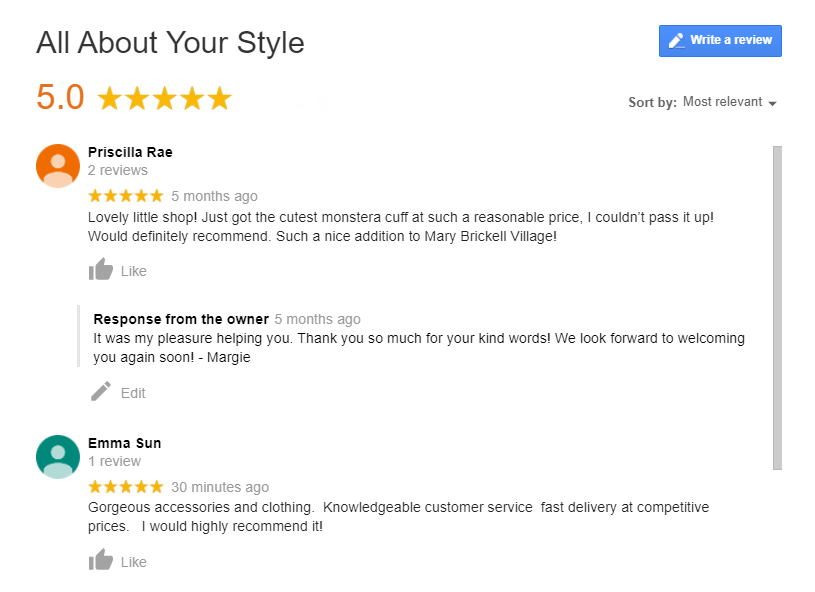The height and width of the screenshot is (592, 815).
Task: Click Edit text under the owner response
Action: click(x=133, y=393)
